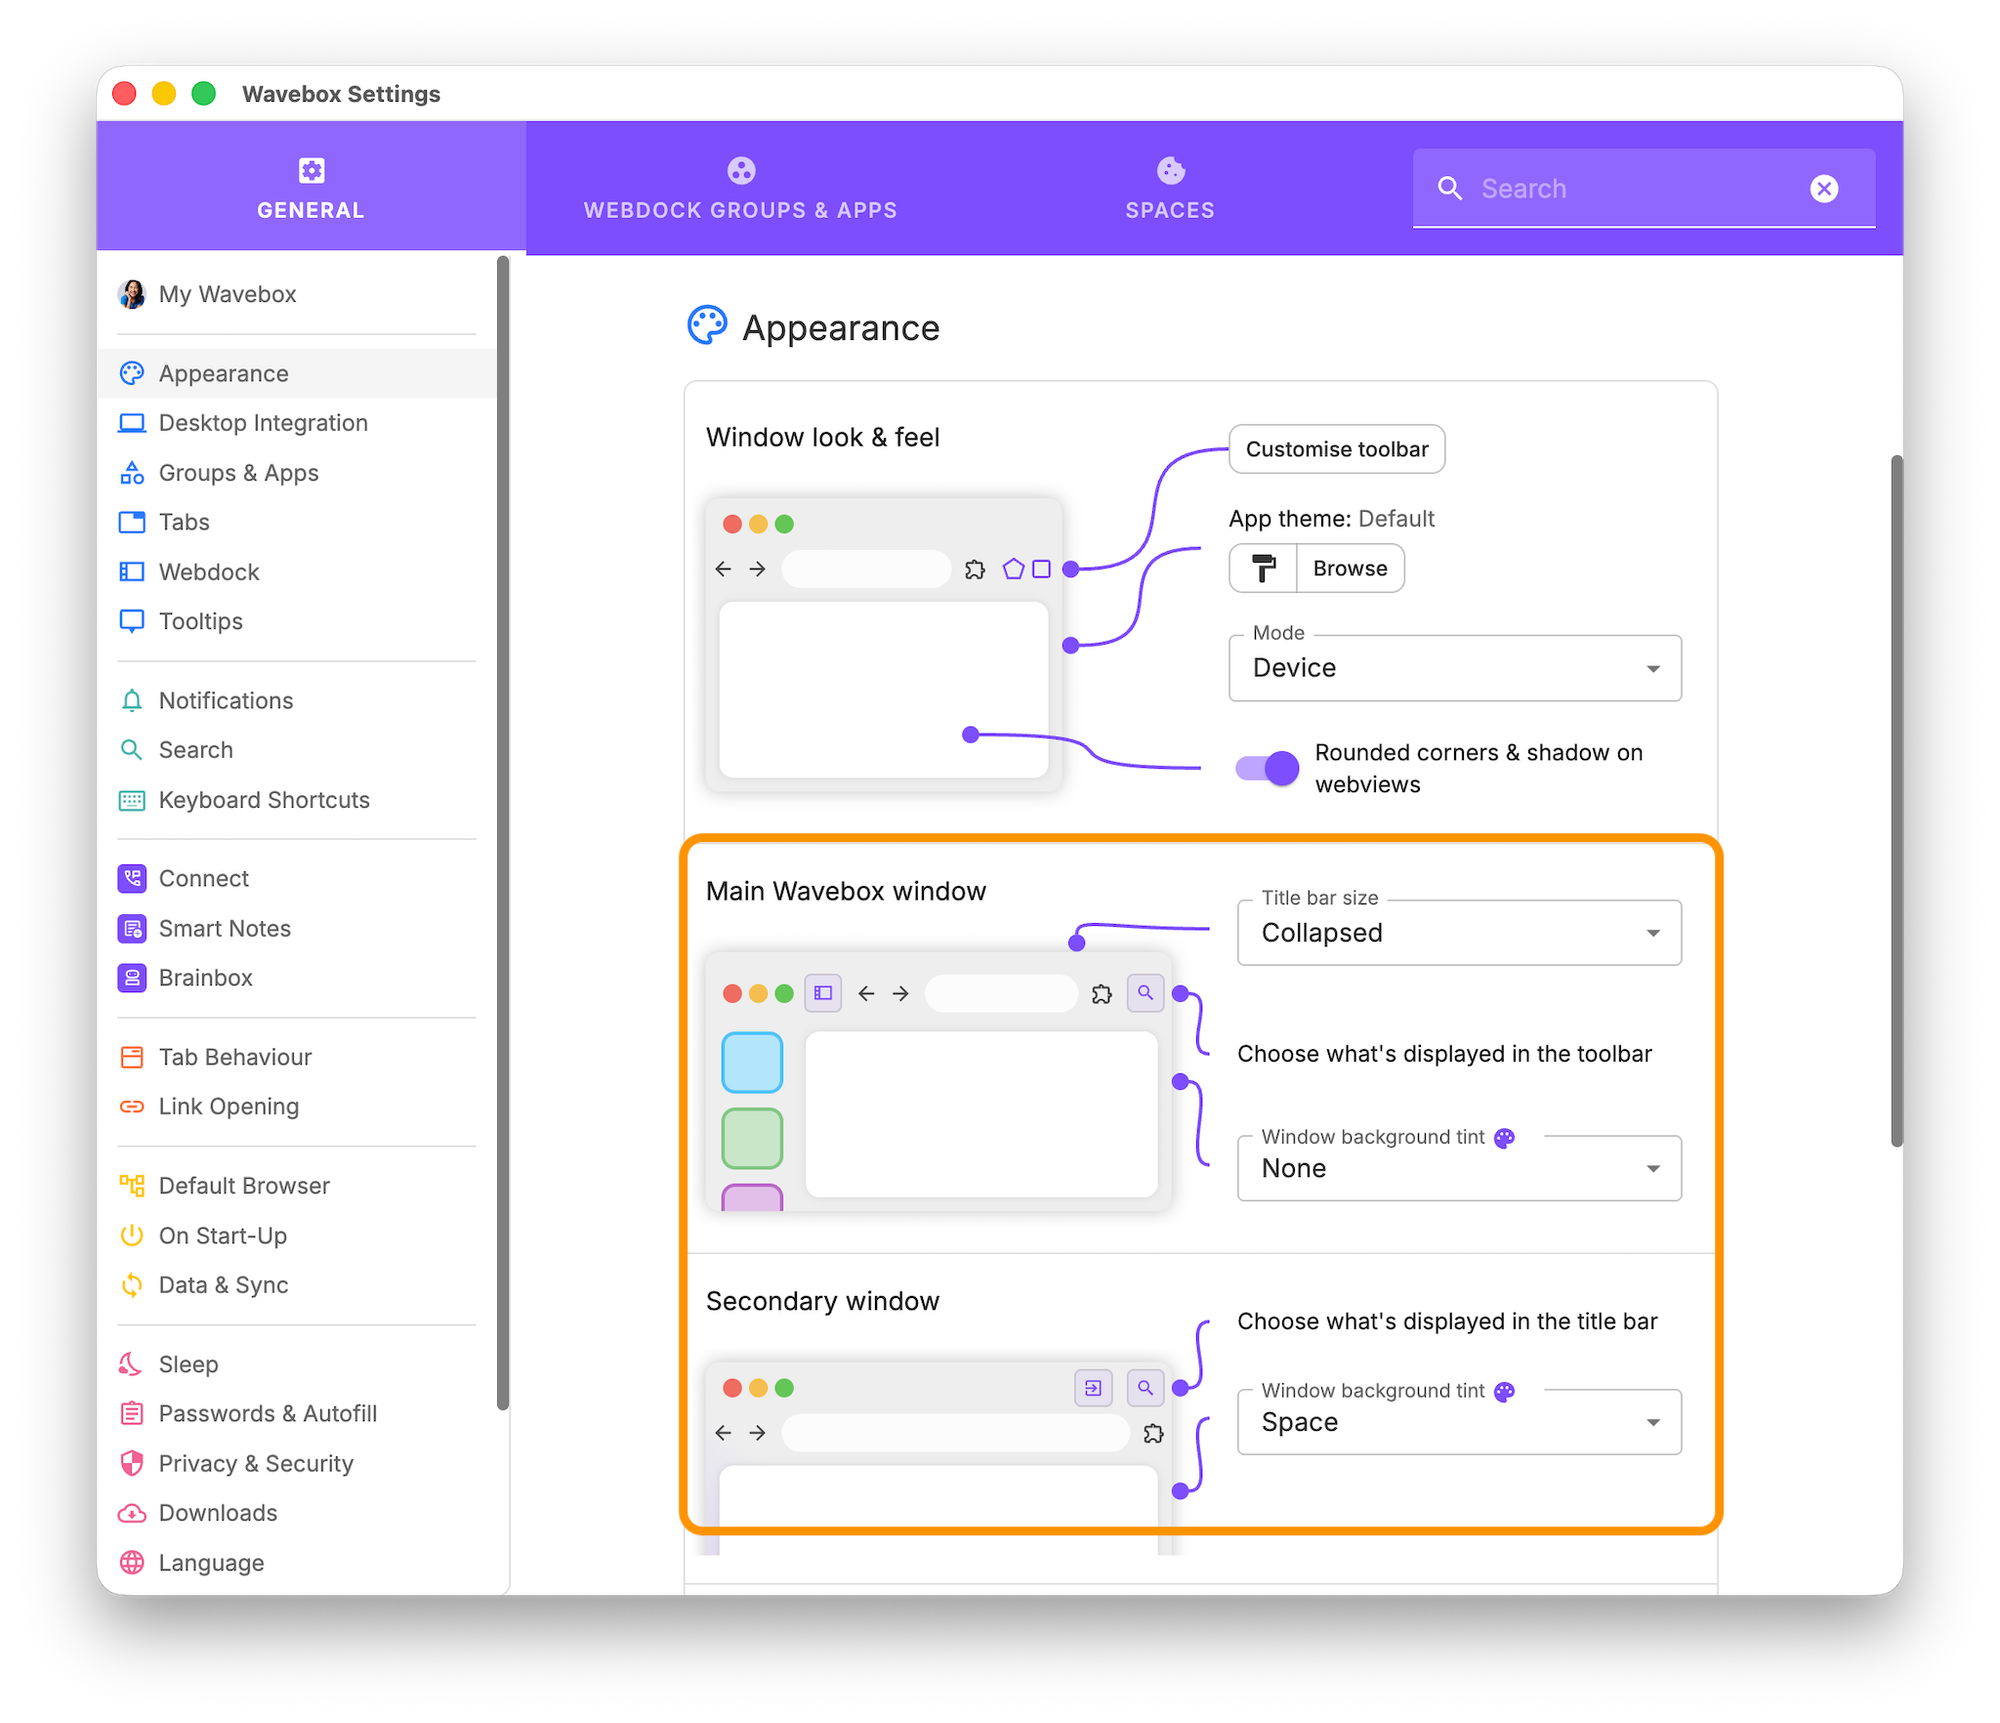Open the Privacy & Security section
This screenshot has width=2000, height=1723.
[297, 1463]
